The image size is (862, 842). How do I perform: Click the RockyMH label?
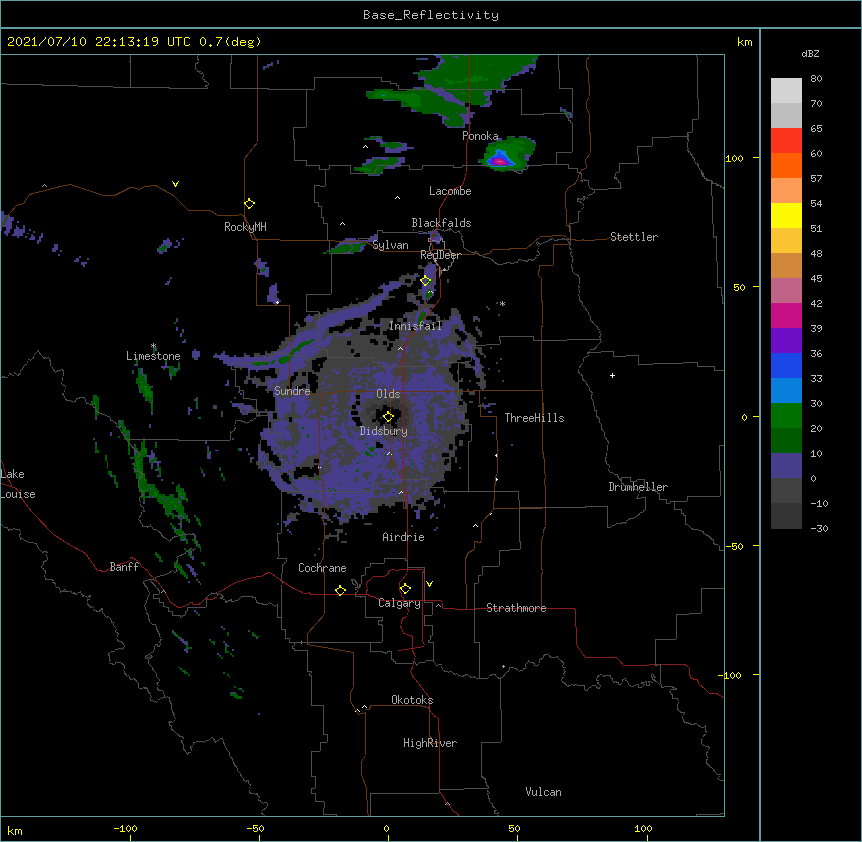pyautogui.click(x=245, y=227)
